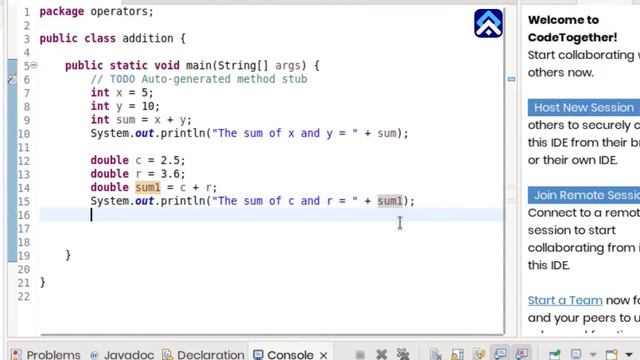Toggle Scroll Lock in the Console
The height and width of the screenshot is (360, 640).
(x=457, y=354)
